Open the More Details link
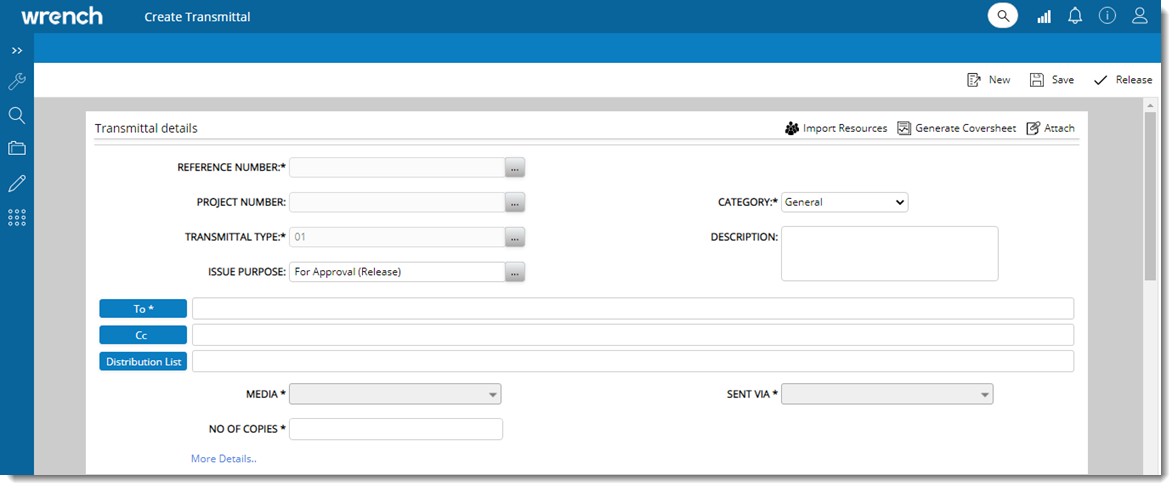The image size is (1176, 490). coord(224,459)
